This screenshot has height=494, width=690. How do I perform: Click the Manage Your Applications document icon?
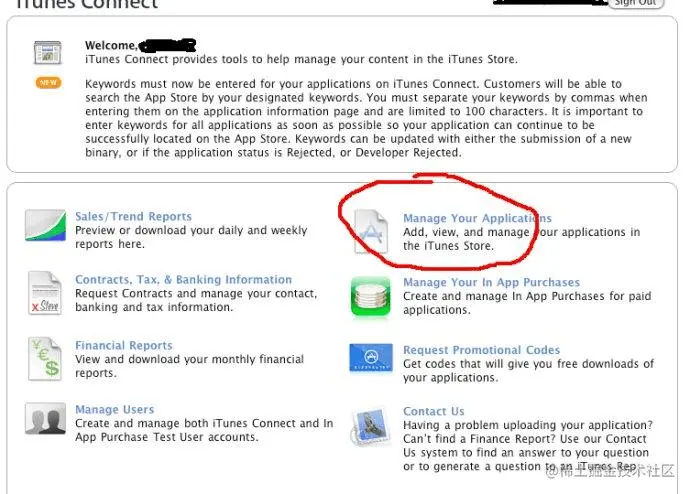coord(371,232)
